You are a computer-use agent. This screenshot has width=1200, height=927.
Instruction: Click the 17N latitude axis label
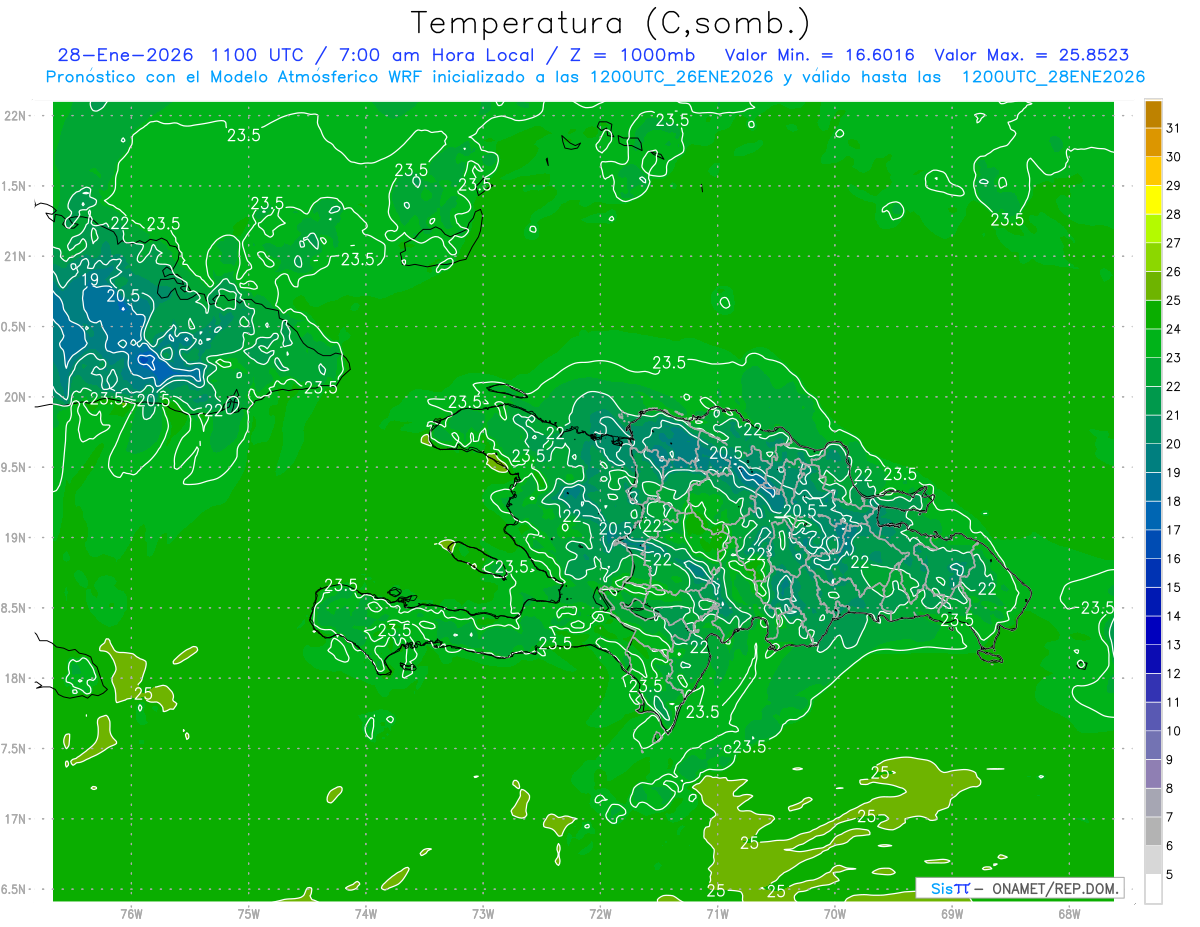[16, 819]
